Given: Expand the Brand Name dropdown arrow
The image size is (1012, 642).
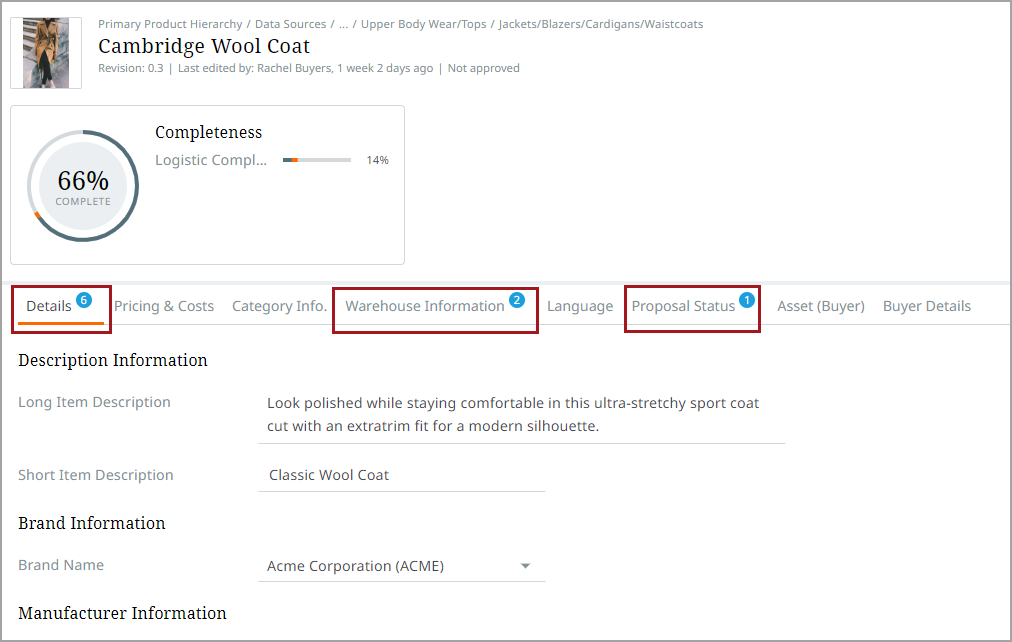Looking at the screenshot, I should (525, 566).
